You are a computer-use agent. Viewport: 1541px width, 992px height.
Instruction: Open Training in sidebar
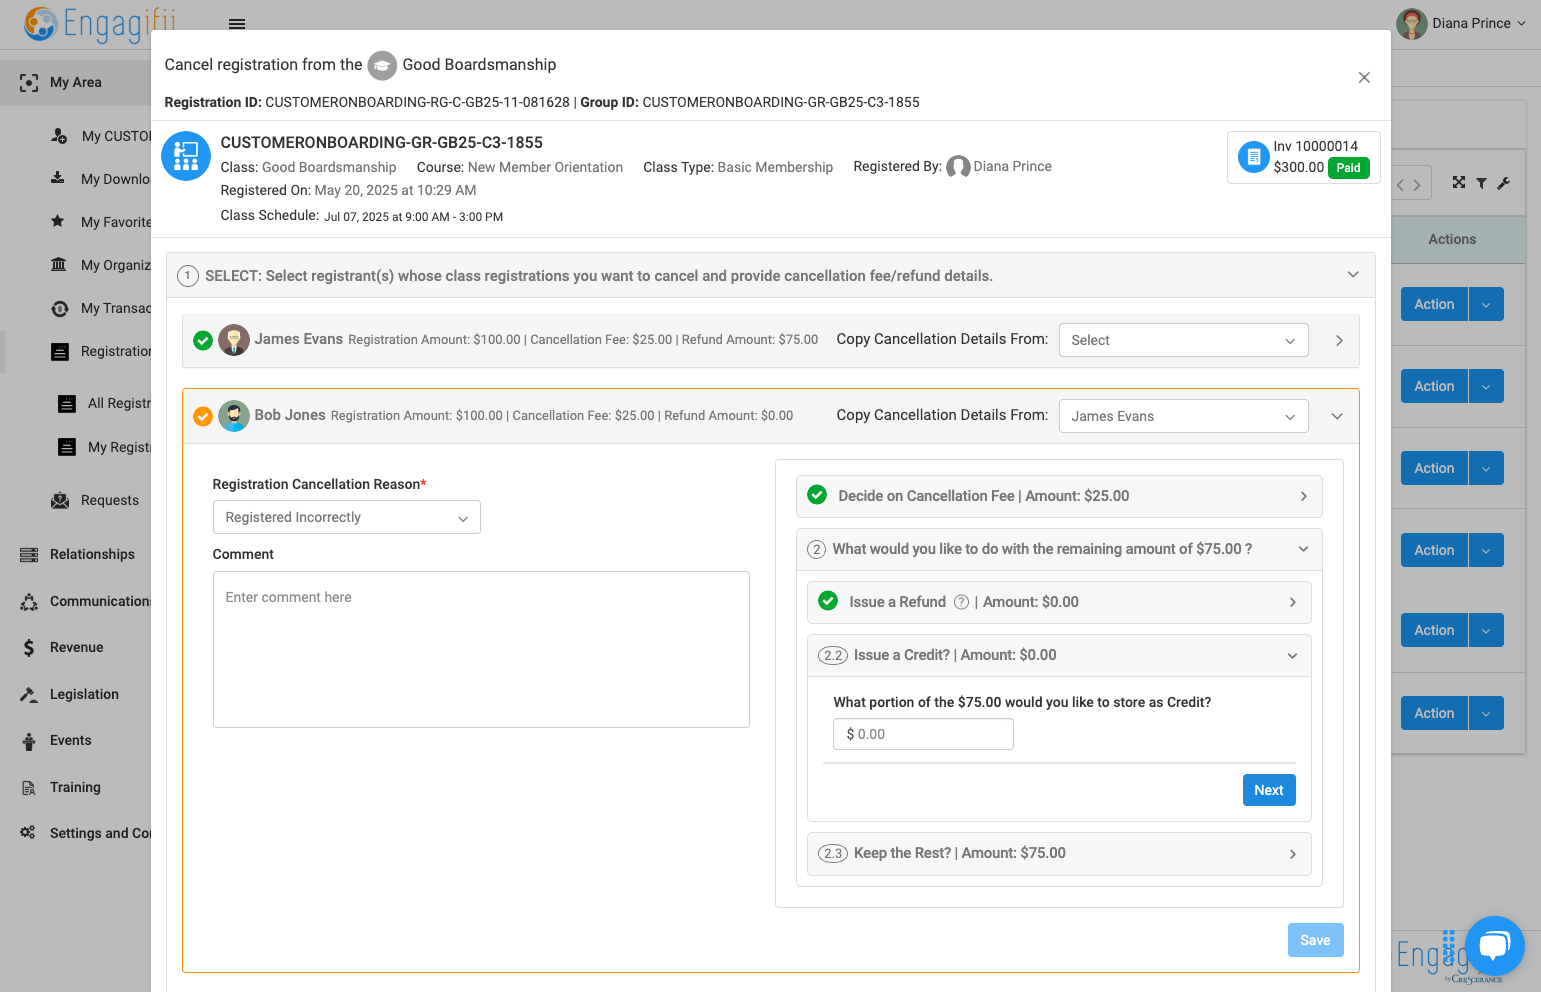click(75, 787)
